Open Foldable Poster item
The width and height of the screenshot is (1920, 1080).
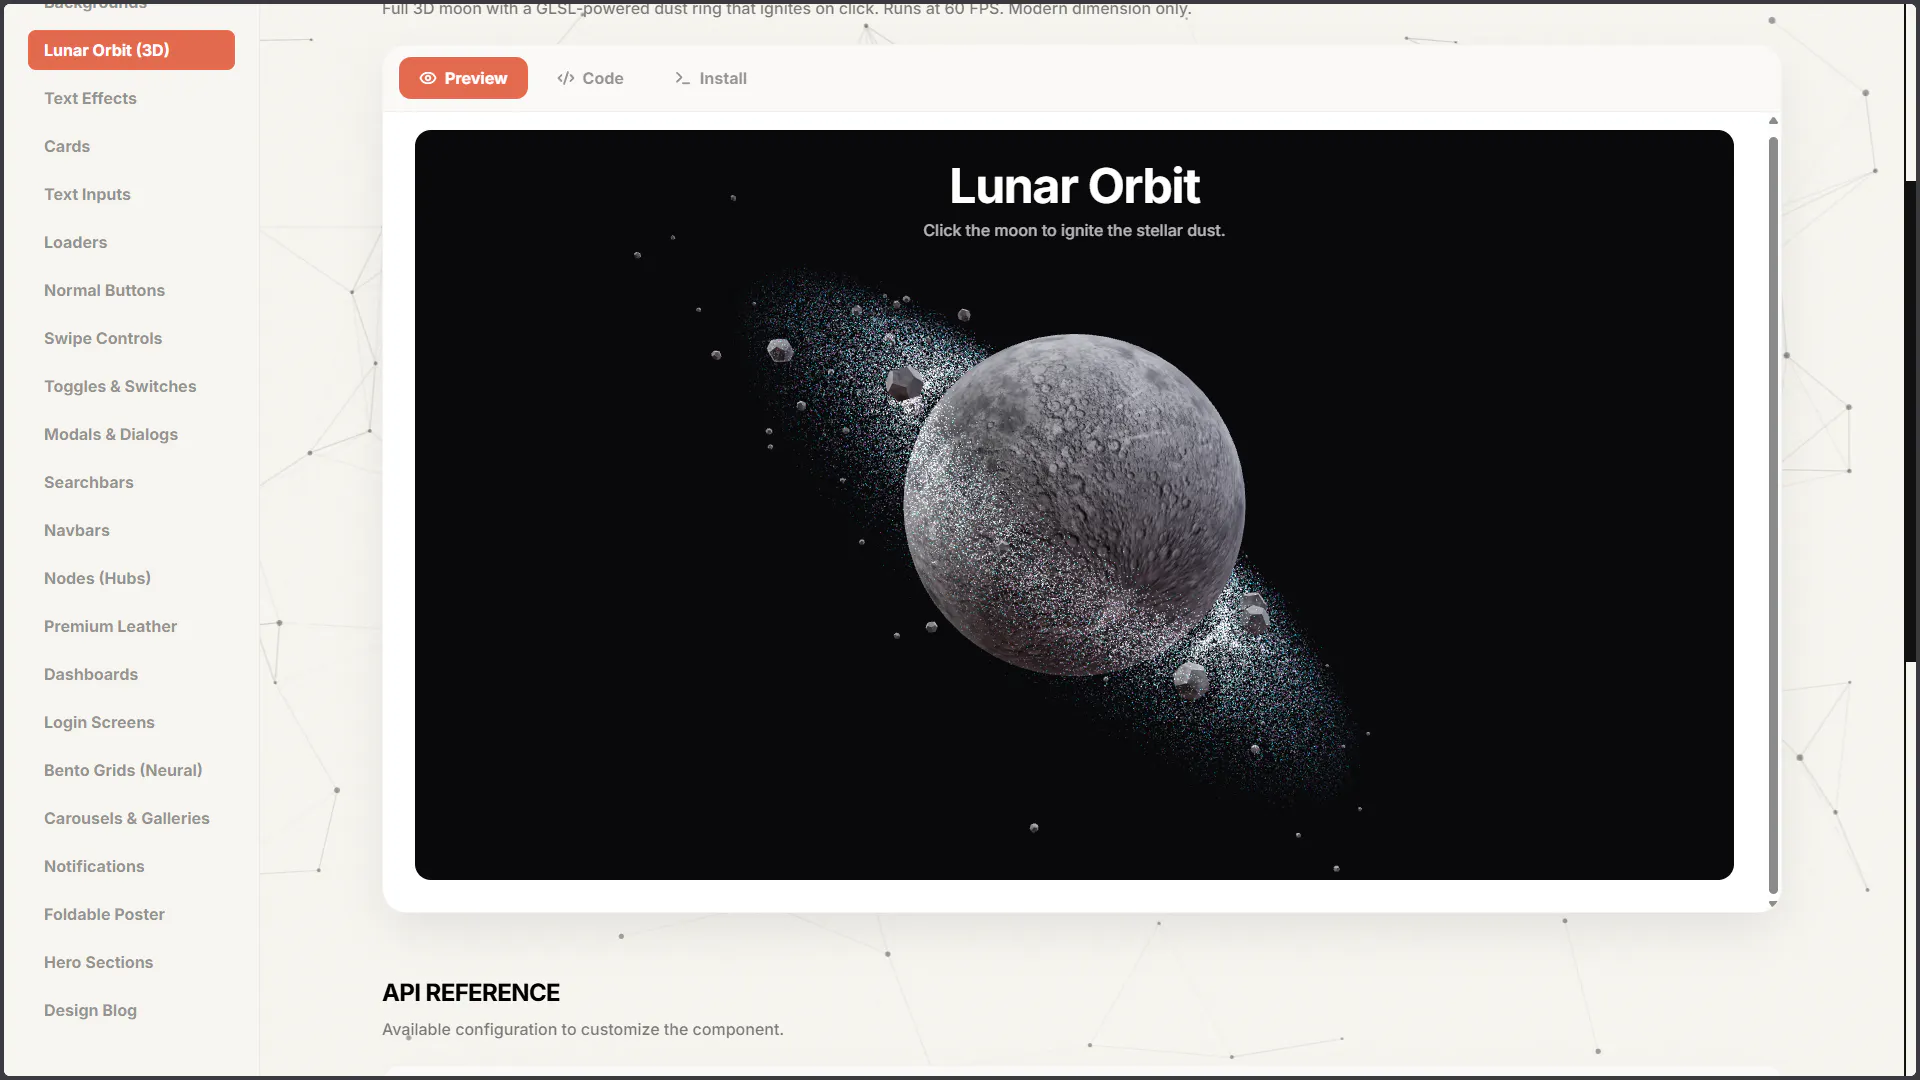pyautogui.click(x=131, y=914)
